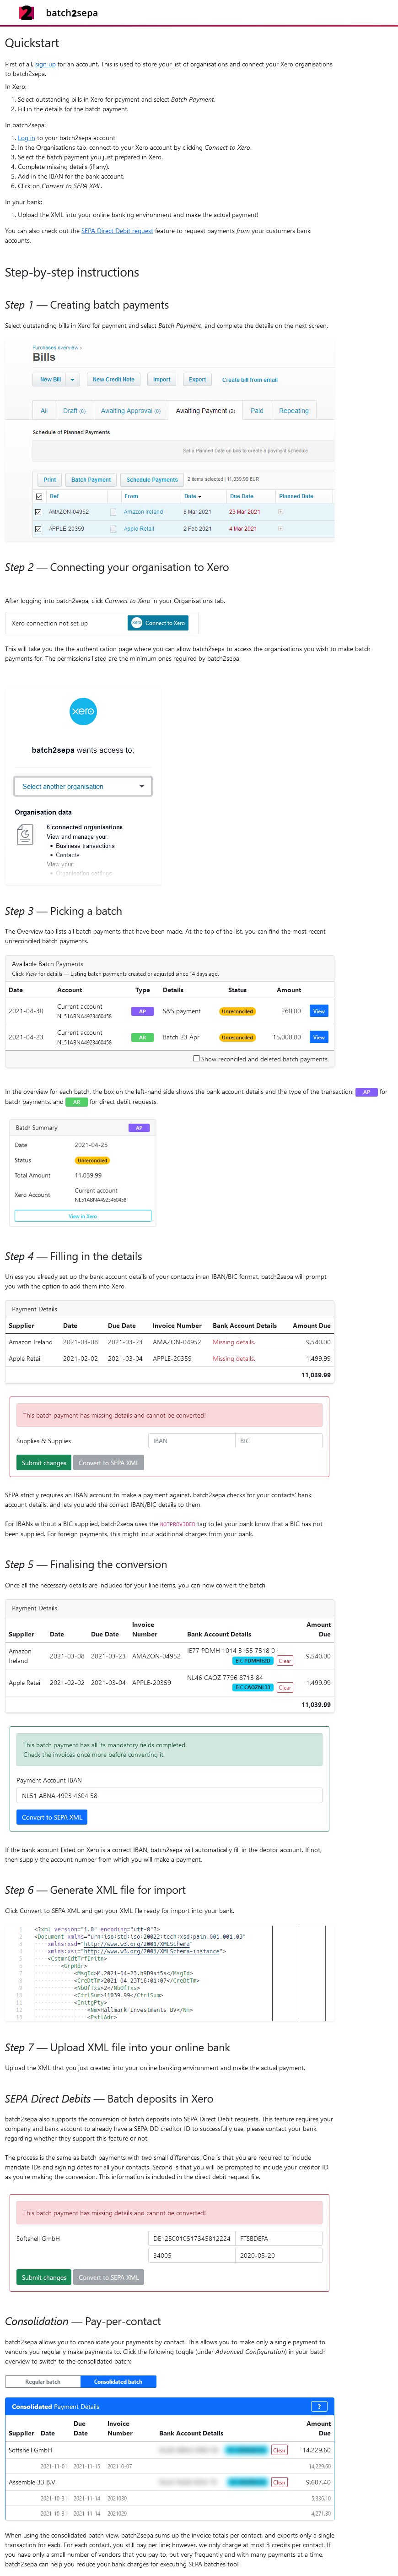Click the Print button
This screenshot has height=2576, width=398.
pos(50,480)
